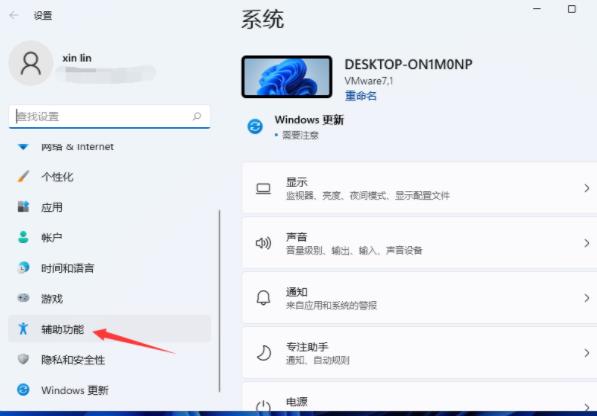The width and height of the screenshot is (597, 416).
Task: Minimize the Settings window
Action: click(537, 9)
